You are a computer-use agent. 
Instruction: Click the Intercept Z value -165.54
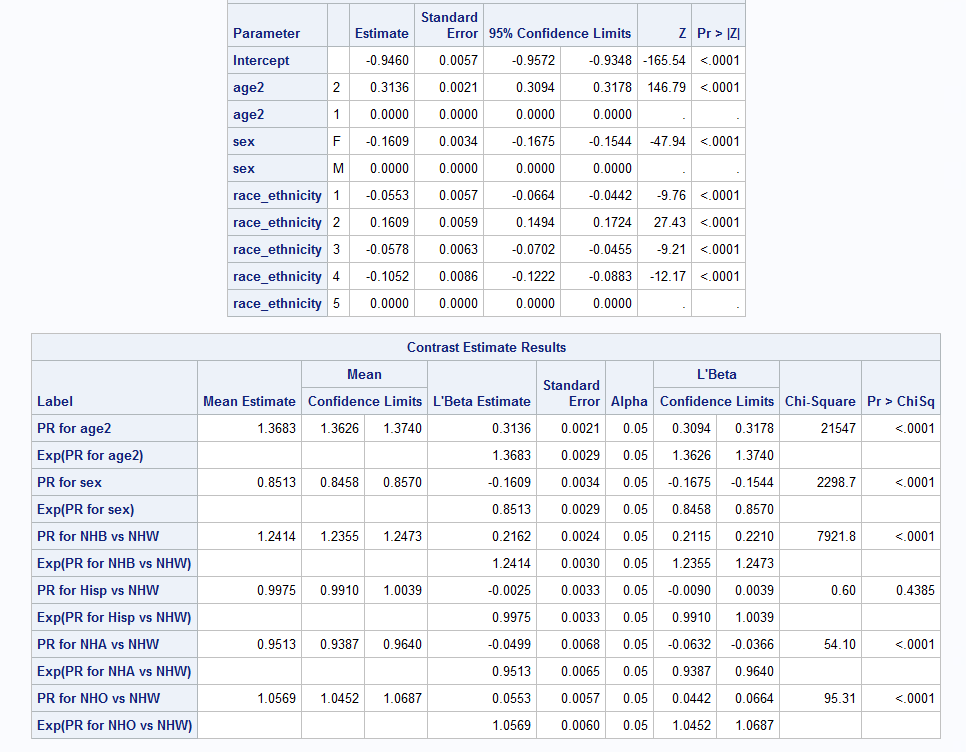665,60
